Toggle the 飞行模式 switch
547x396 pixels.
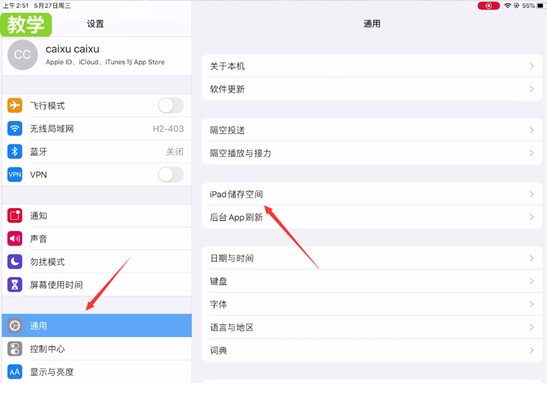[171, 105]
